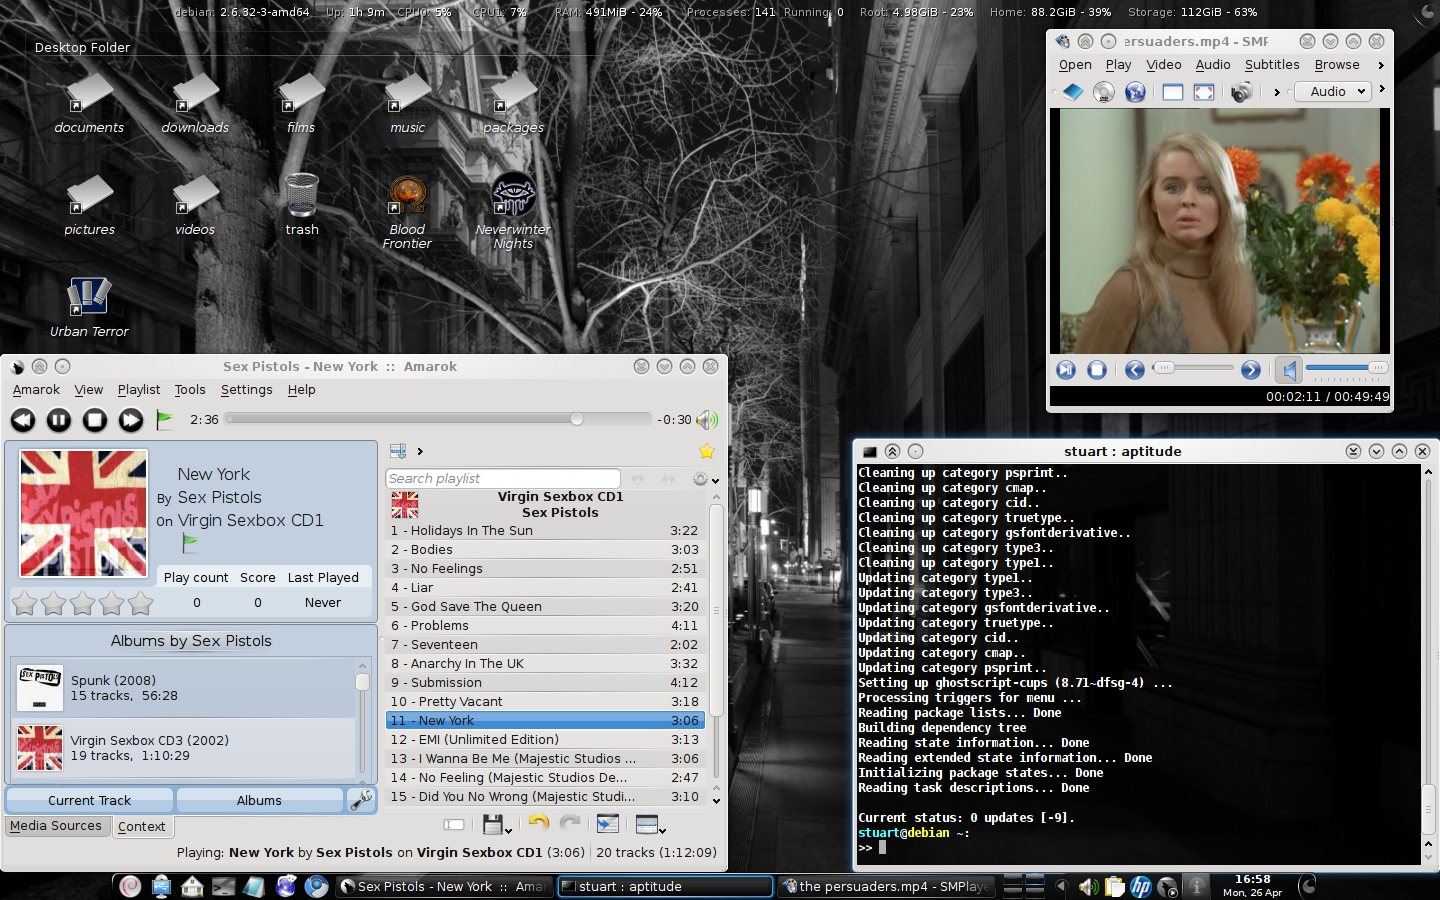Click the show active track icon below playlist
This screenshot has height=900, width=1440.
pyautogui.click(x=607, y=824)
